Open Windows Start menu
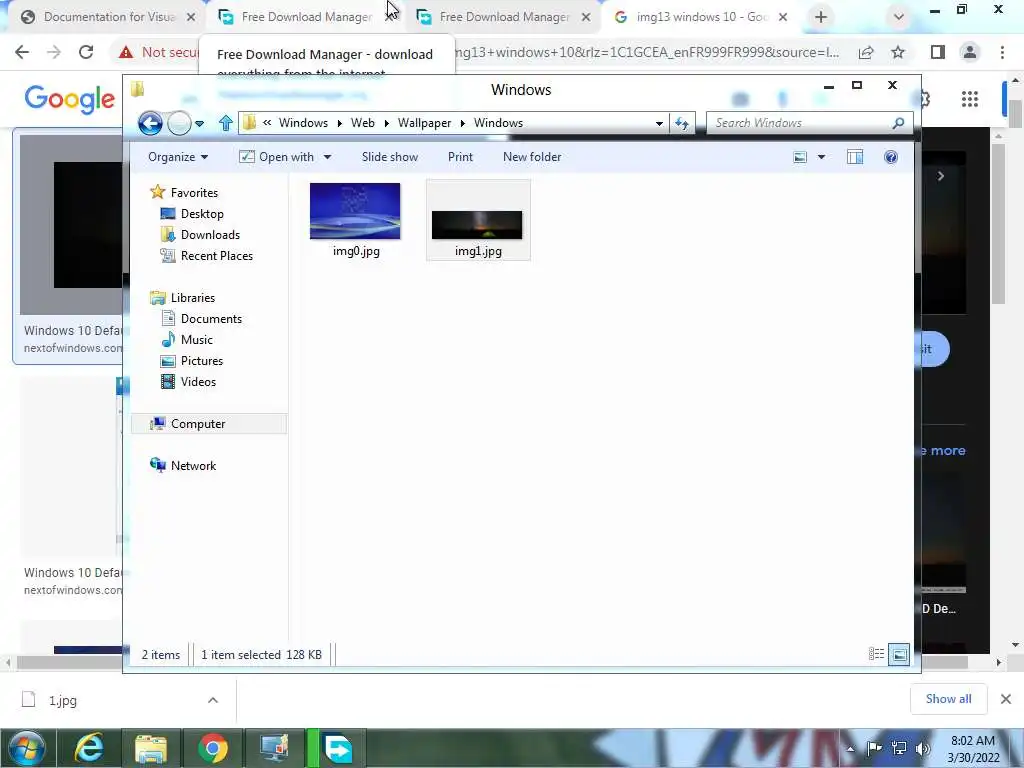 tap(27, 748)
